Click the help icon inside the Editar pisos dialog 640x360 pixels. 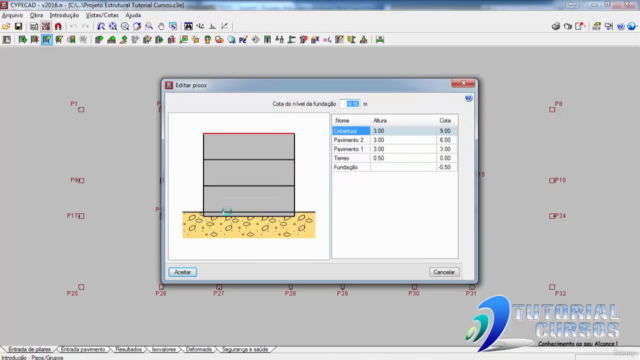469,98
